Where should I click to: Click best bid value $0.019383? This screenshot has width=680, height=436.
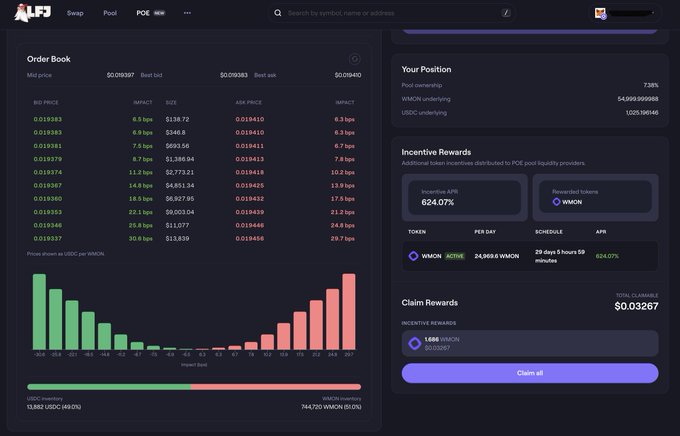(234, 75)
